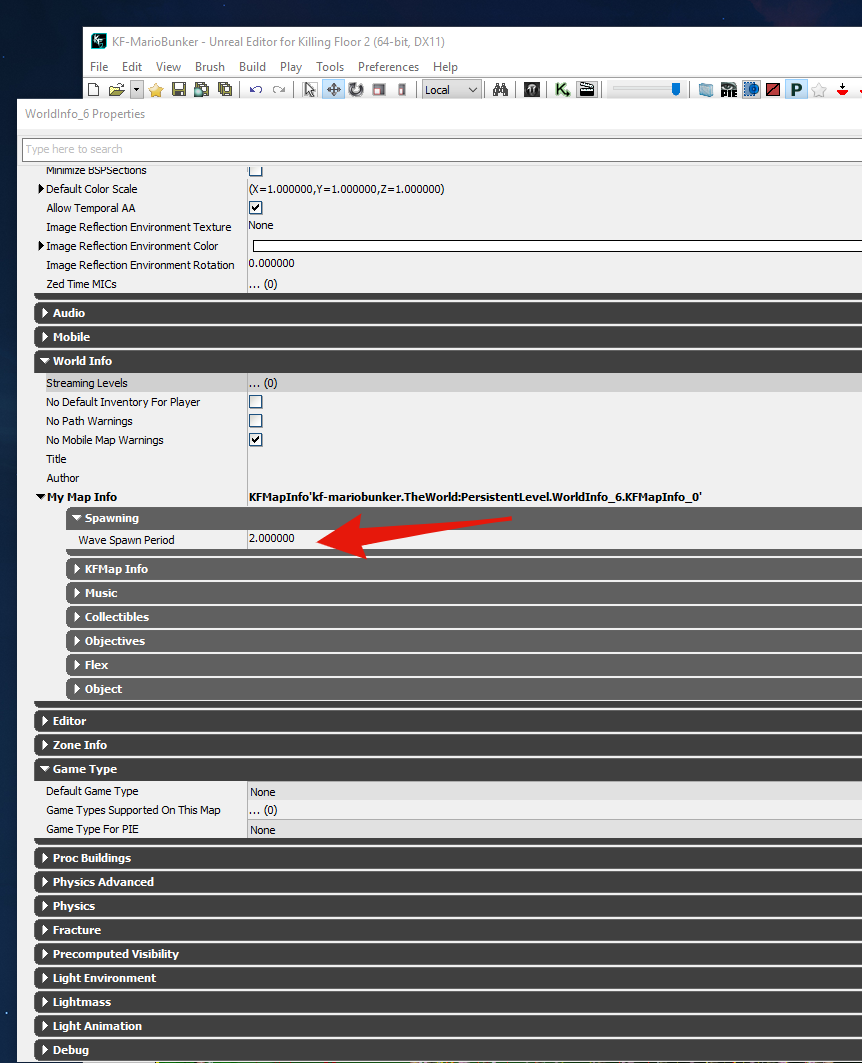Open the Content Browser Unreal icon
This screenshot has height=1063, width=862.
coord(532,89)
